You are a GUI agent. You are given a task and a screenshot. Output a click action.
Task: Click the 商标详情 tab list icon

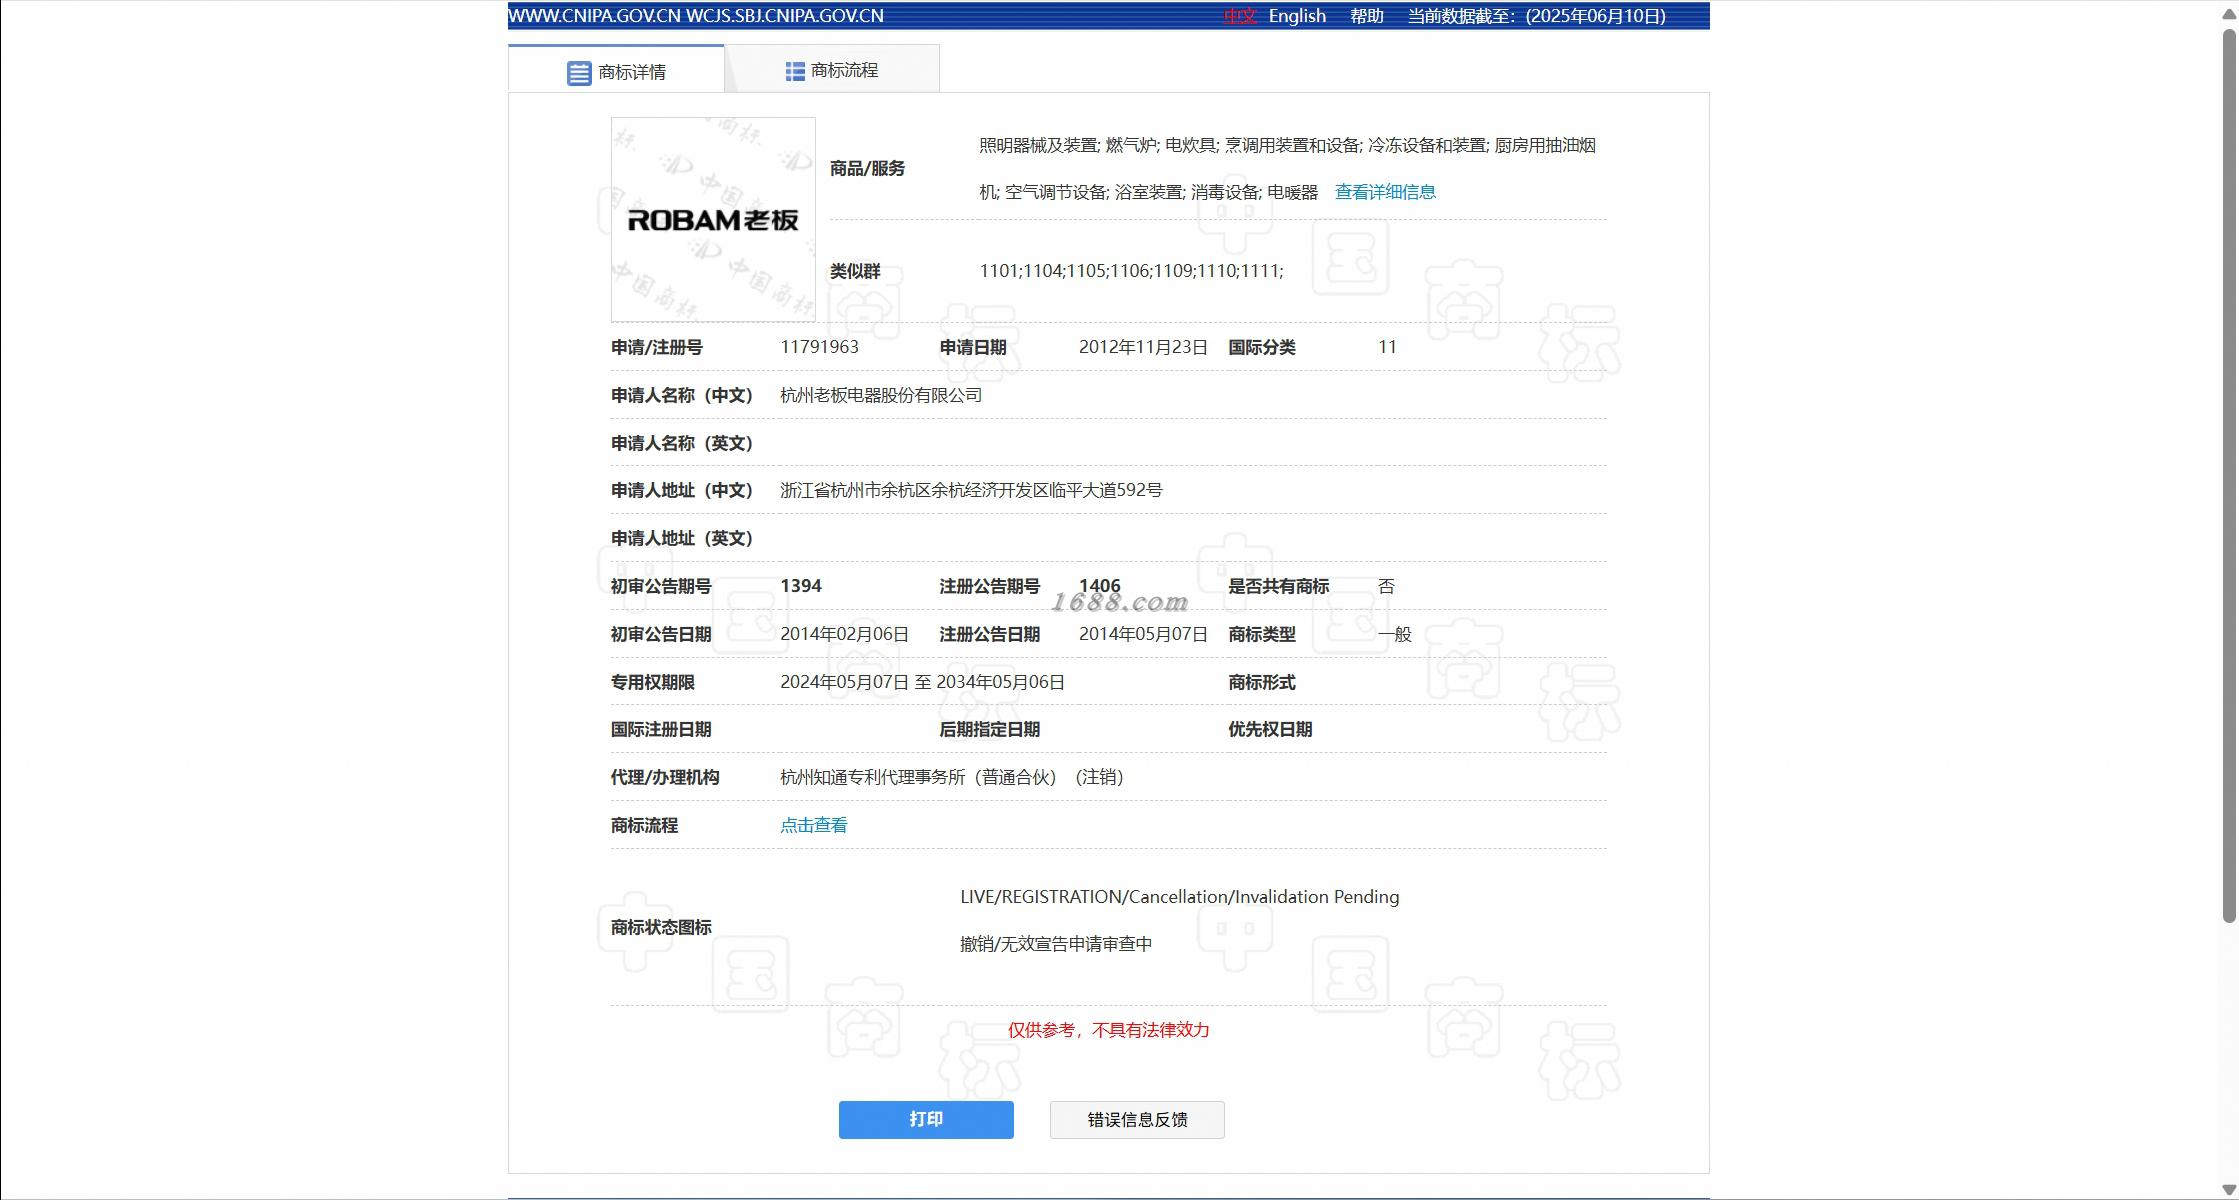coord(579,73)
